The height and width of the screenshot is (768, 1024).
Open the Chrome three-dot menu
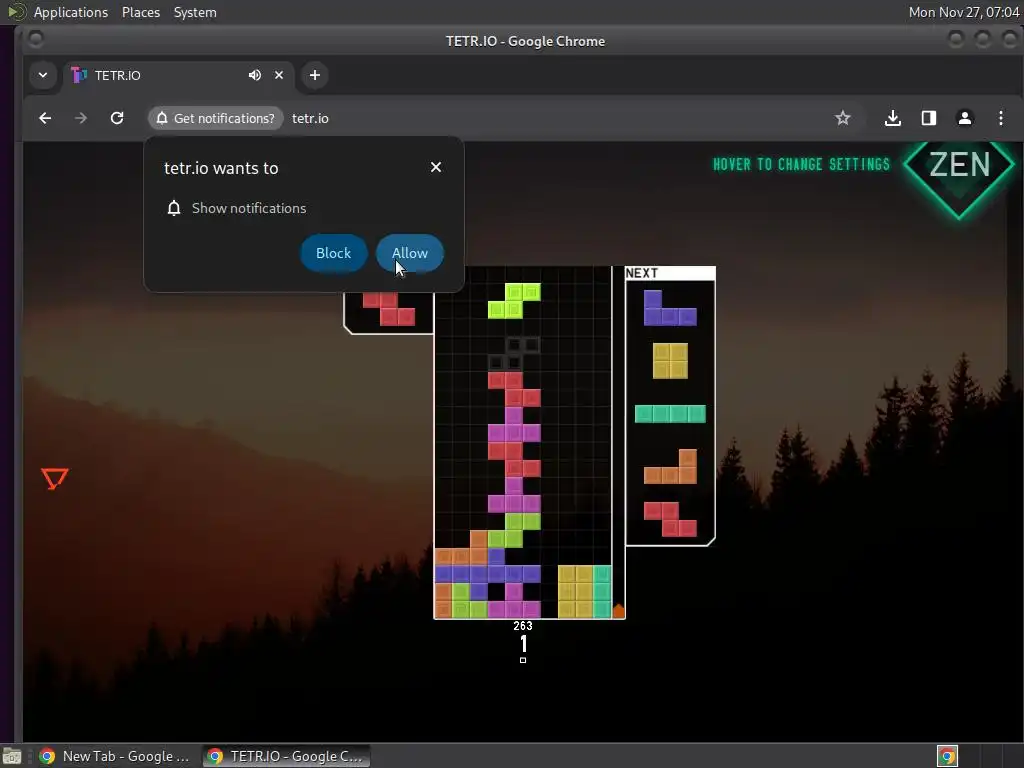[x=1000, y=118]
